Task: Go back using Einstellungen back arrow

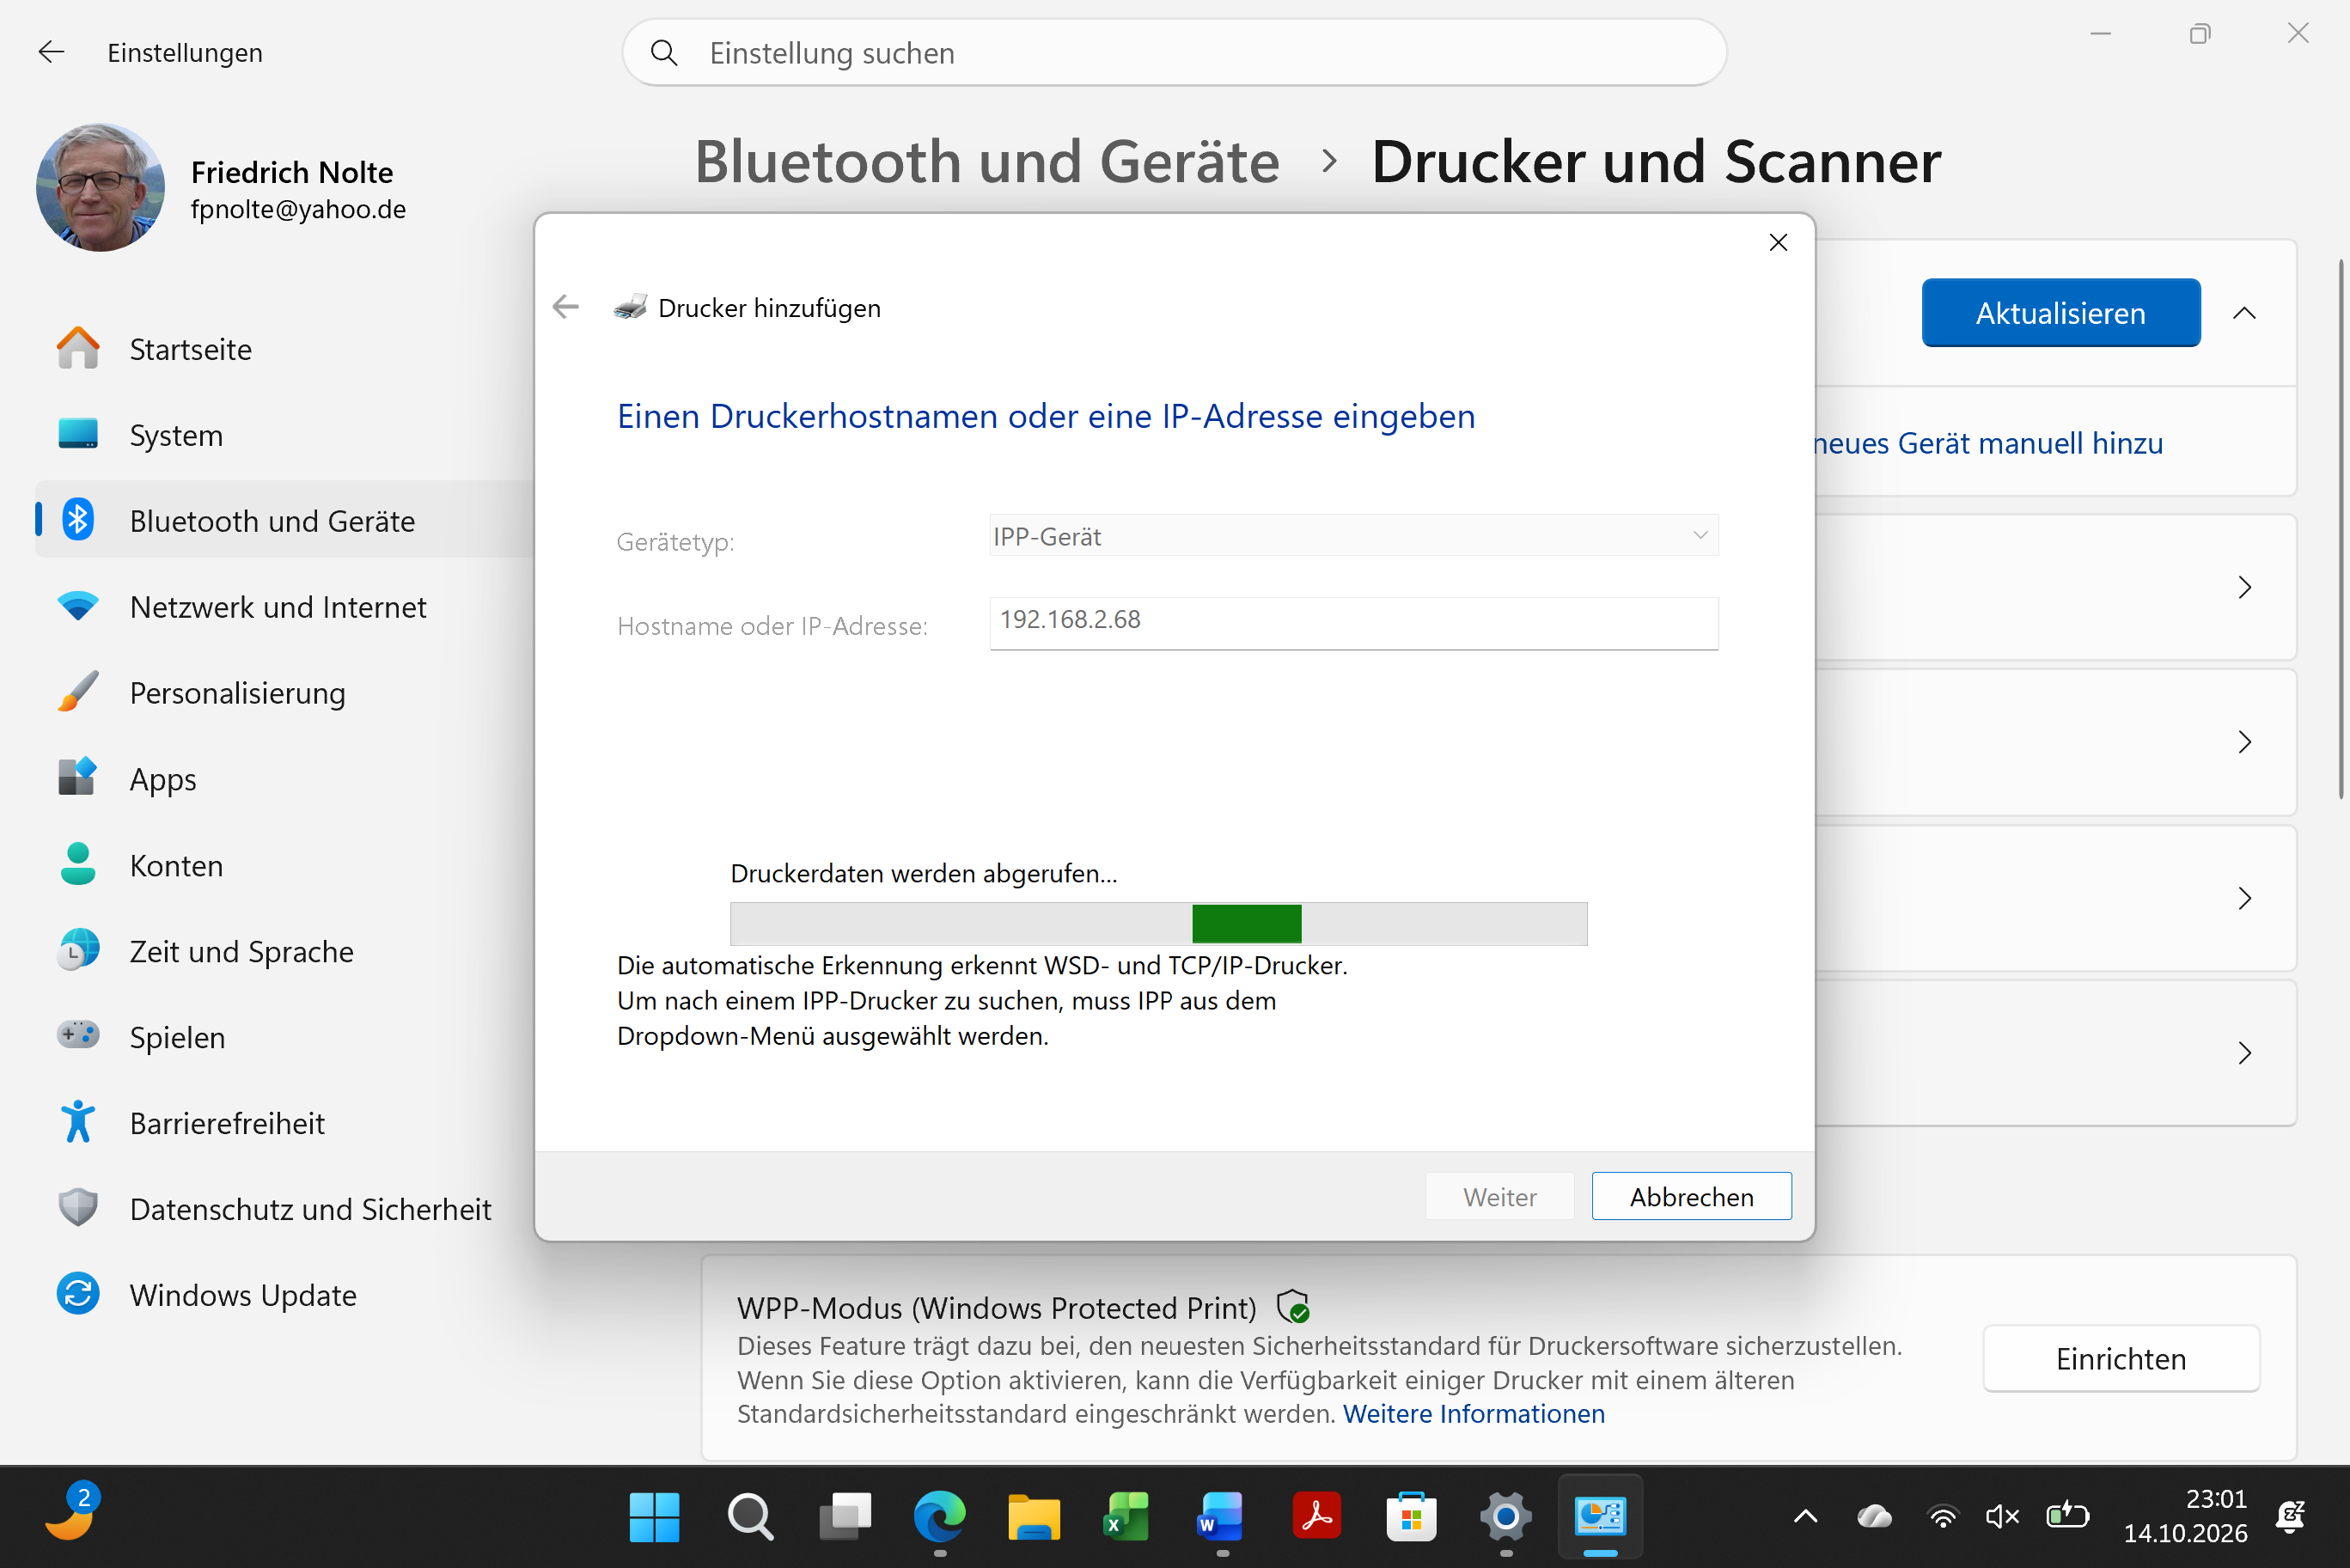Action: 51,52
